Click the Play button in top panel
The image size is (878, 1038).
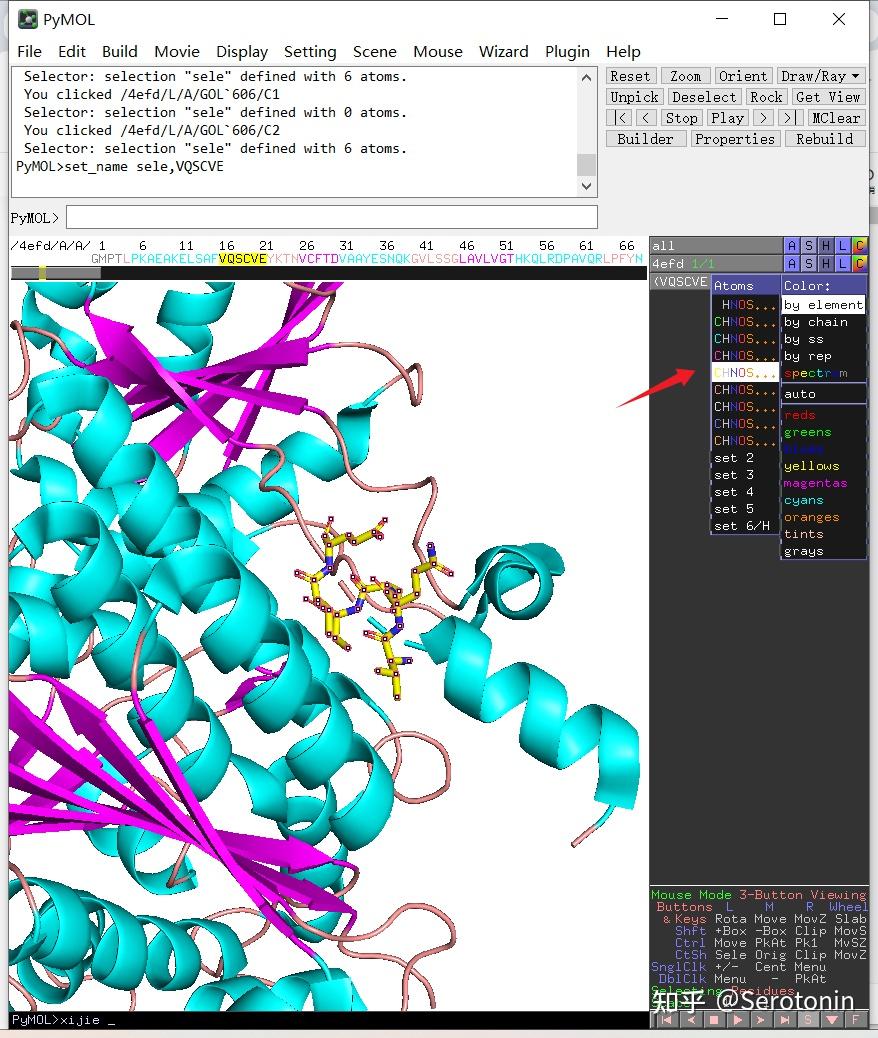(x=727, y=118)
